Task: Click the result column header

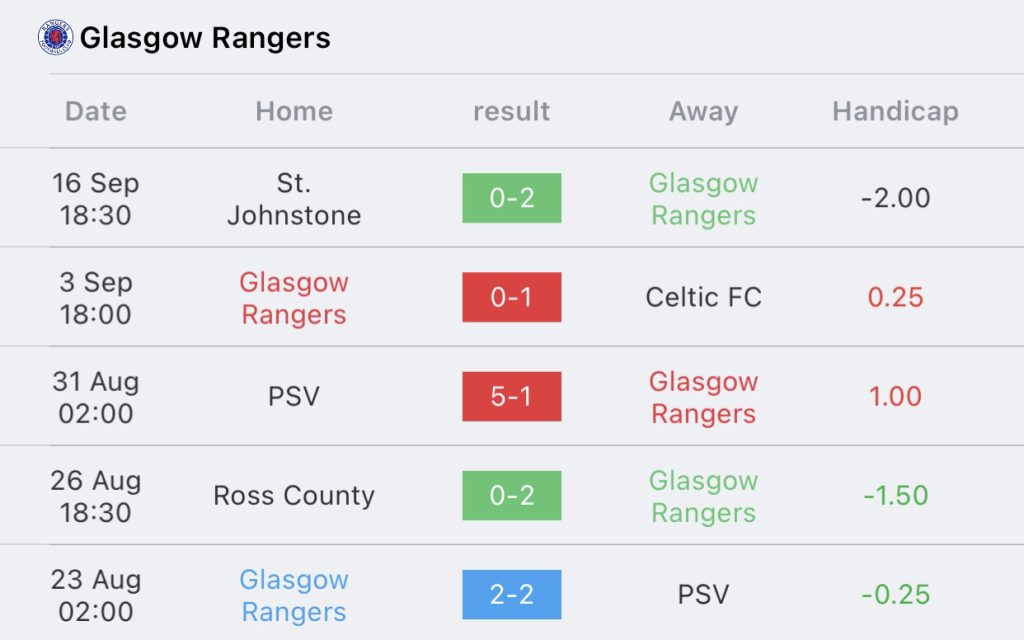Action: [x=511, y=111]
